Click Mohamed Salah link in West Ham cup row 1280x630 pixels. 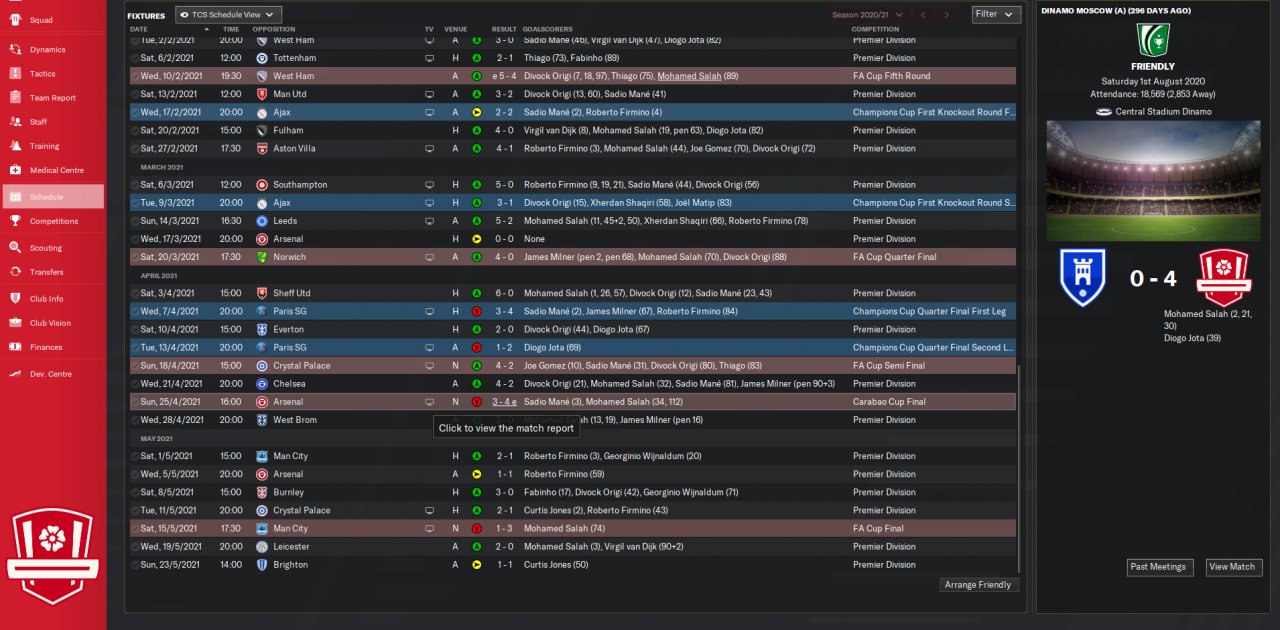pos(691,76)
